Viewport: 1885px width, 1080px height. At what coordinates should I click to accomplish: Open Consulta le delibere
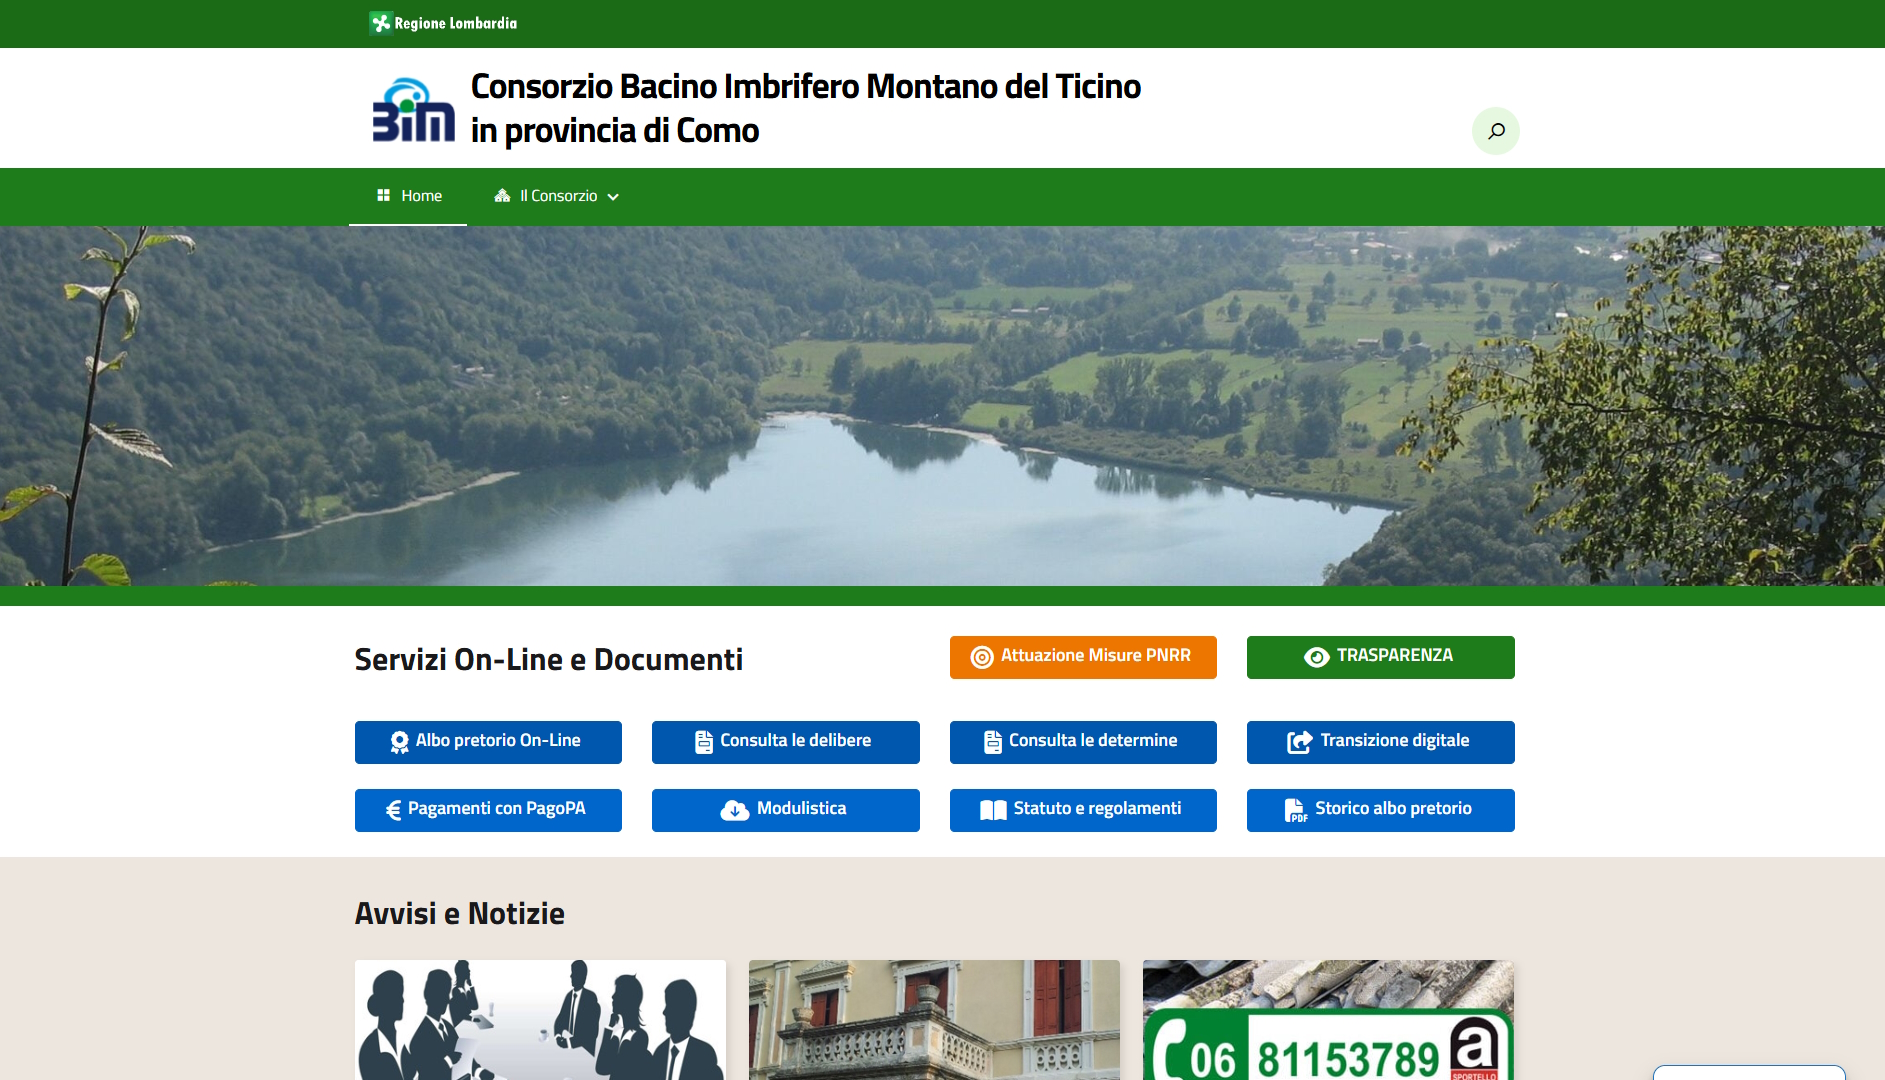pos(786,742)
